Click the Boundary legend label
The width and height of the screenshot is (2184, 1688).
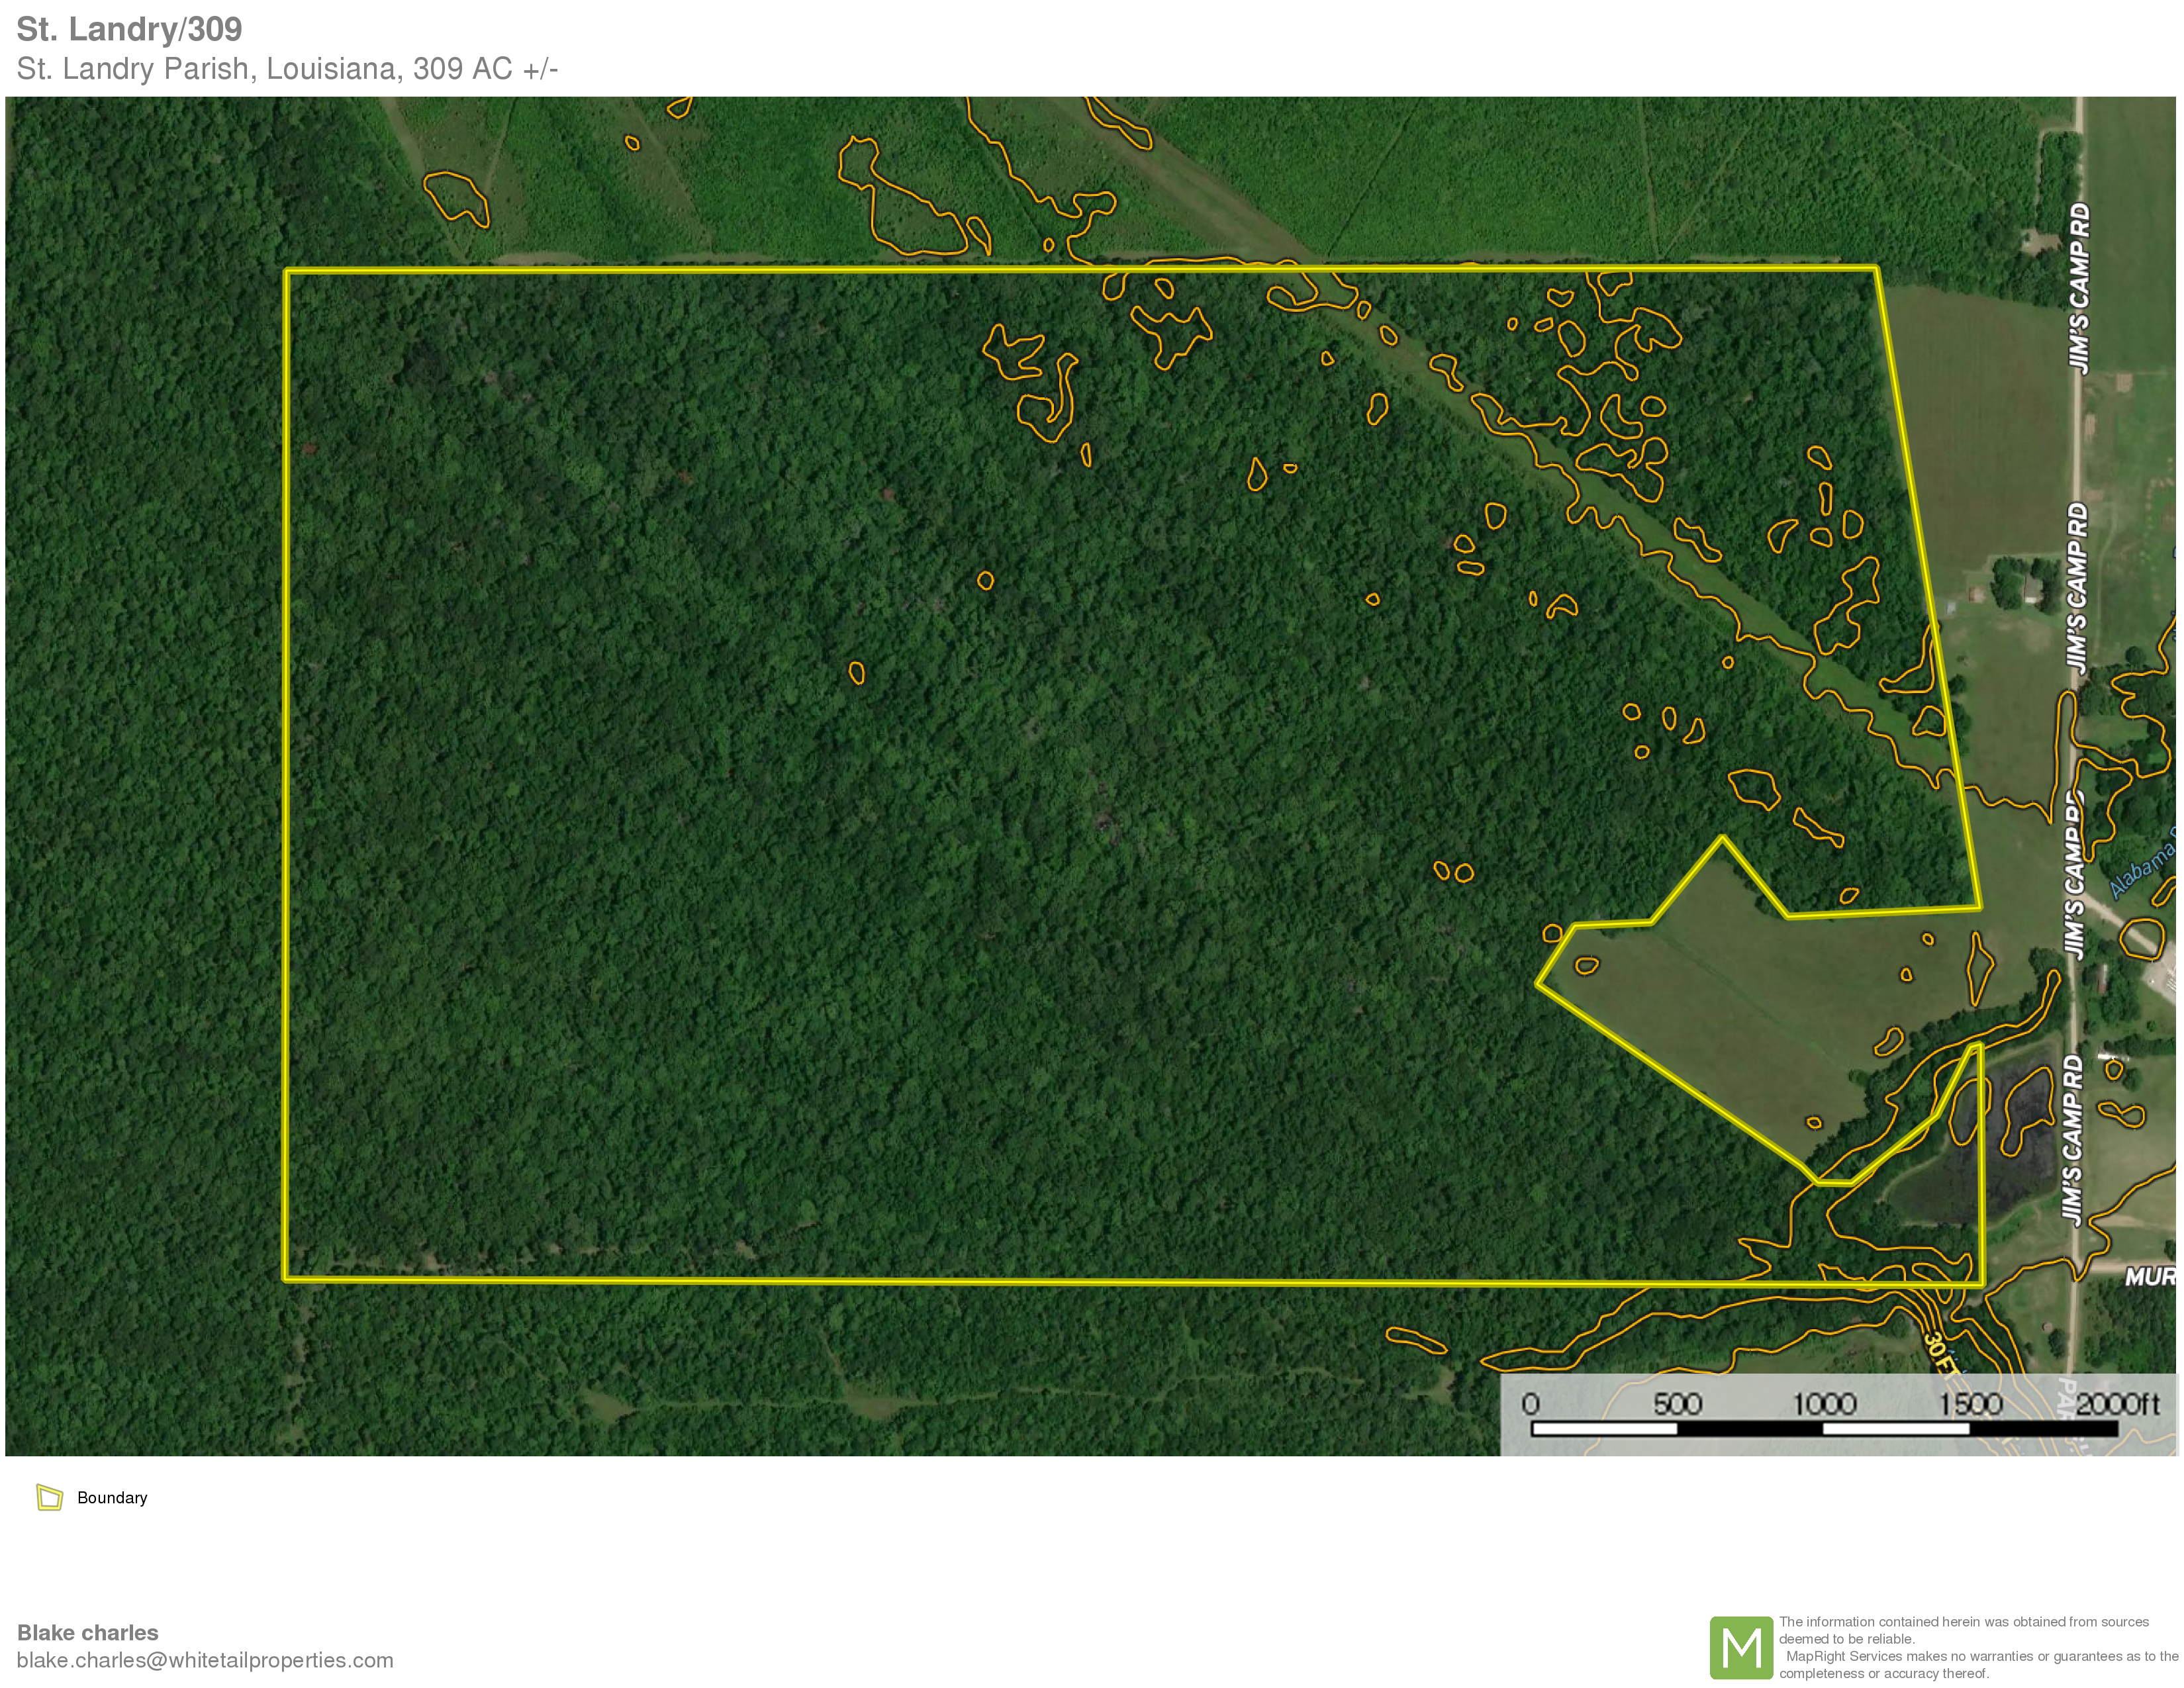112,1497
